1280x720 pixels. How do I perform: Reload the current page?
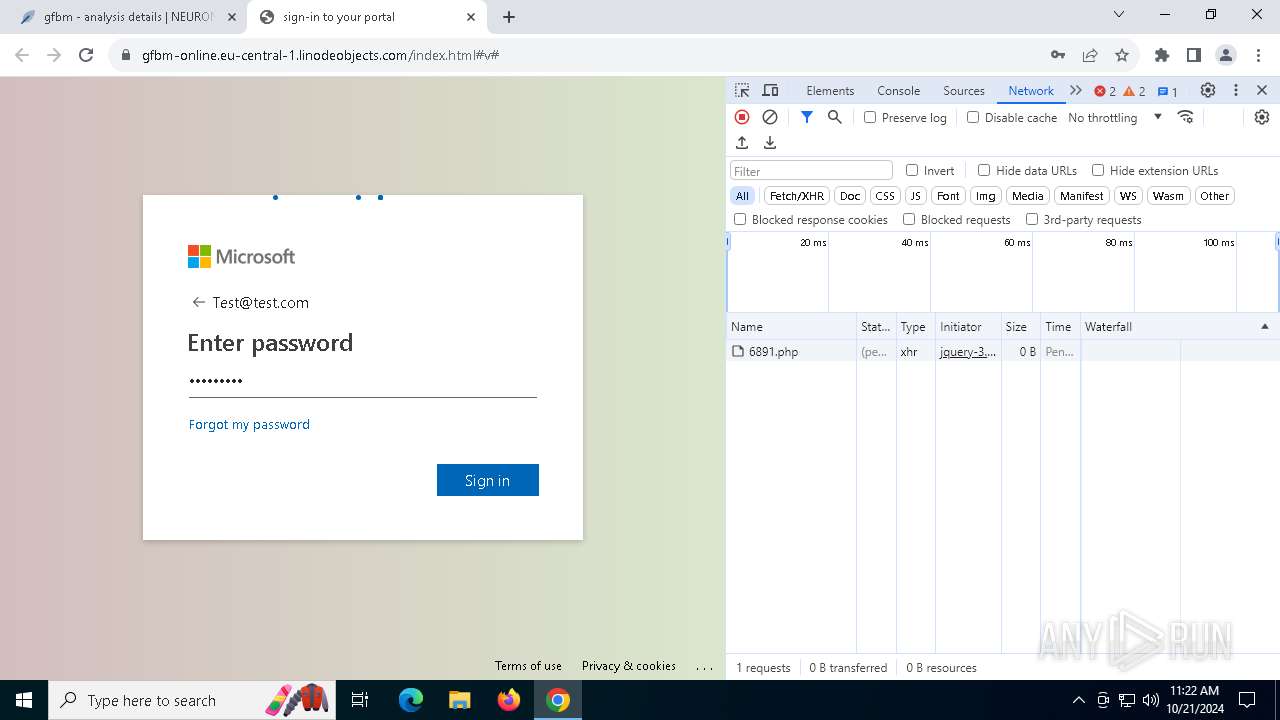click(x=86, y=55)
